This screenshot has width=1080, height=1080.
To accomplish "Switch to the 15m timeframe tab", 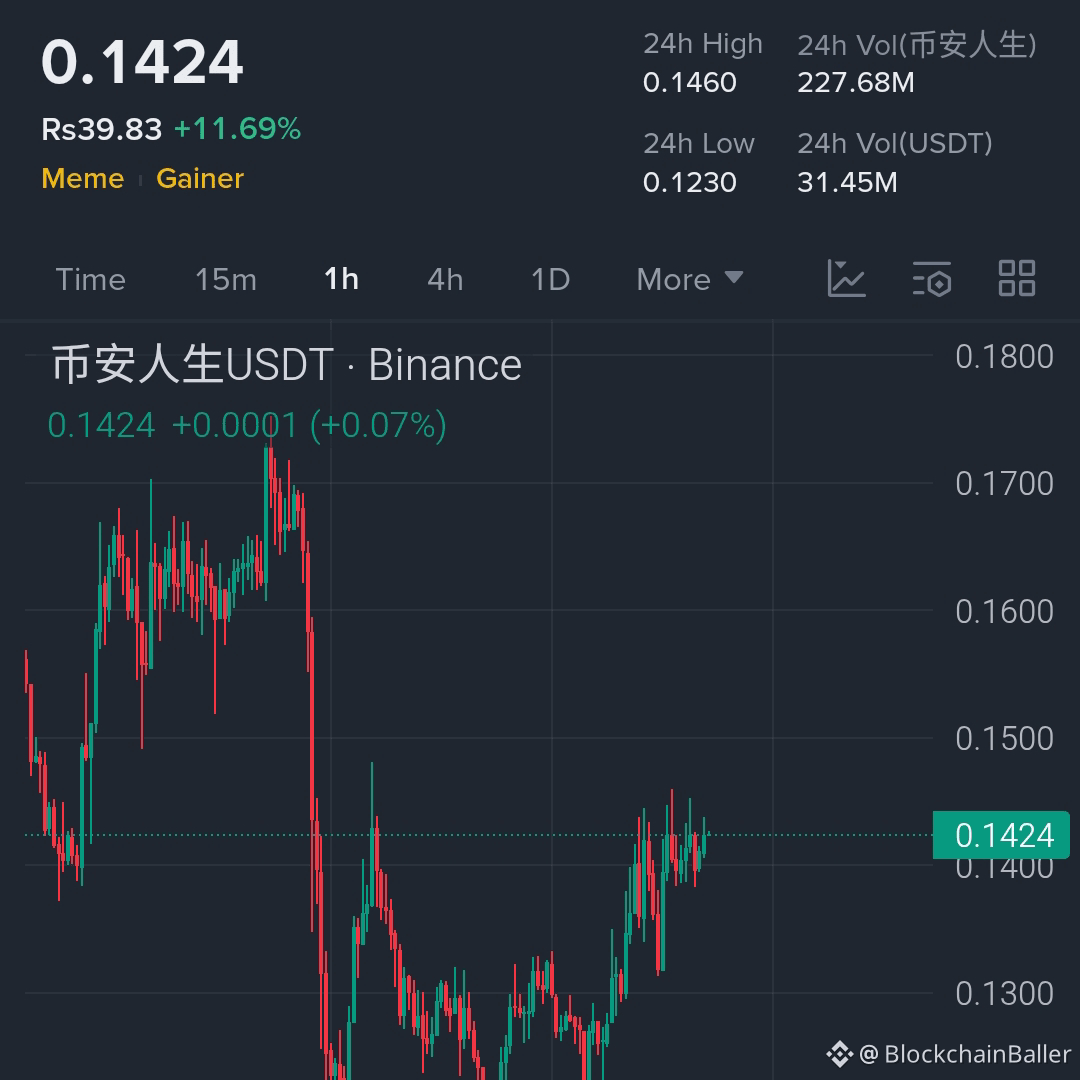I will click(224, 280).
